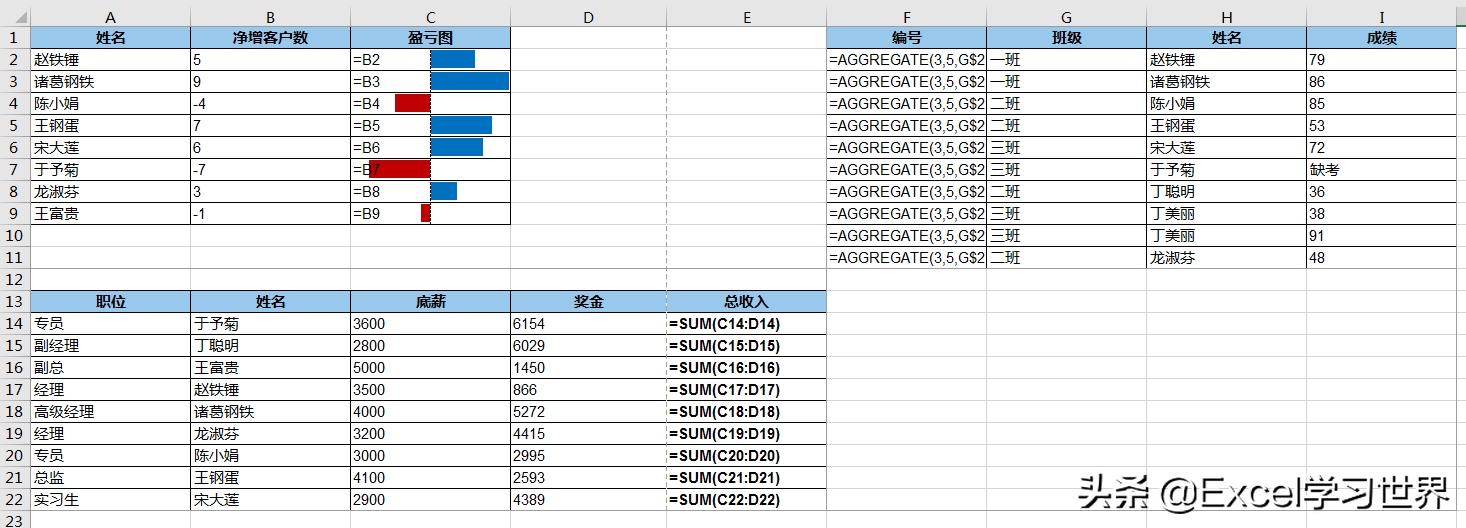The image size is (1466, 528).
Task: Select cell A3 with 诸葛钢铁
Action: pos(110,82)
